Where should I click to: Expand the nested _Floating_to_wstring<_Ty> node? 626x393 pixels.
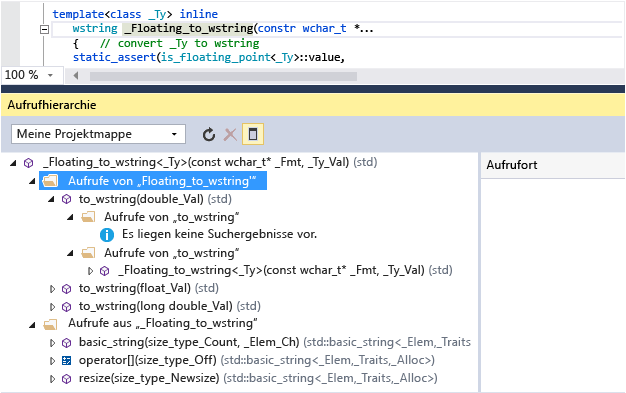[91, 271]
